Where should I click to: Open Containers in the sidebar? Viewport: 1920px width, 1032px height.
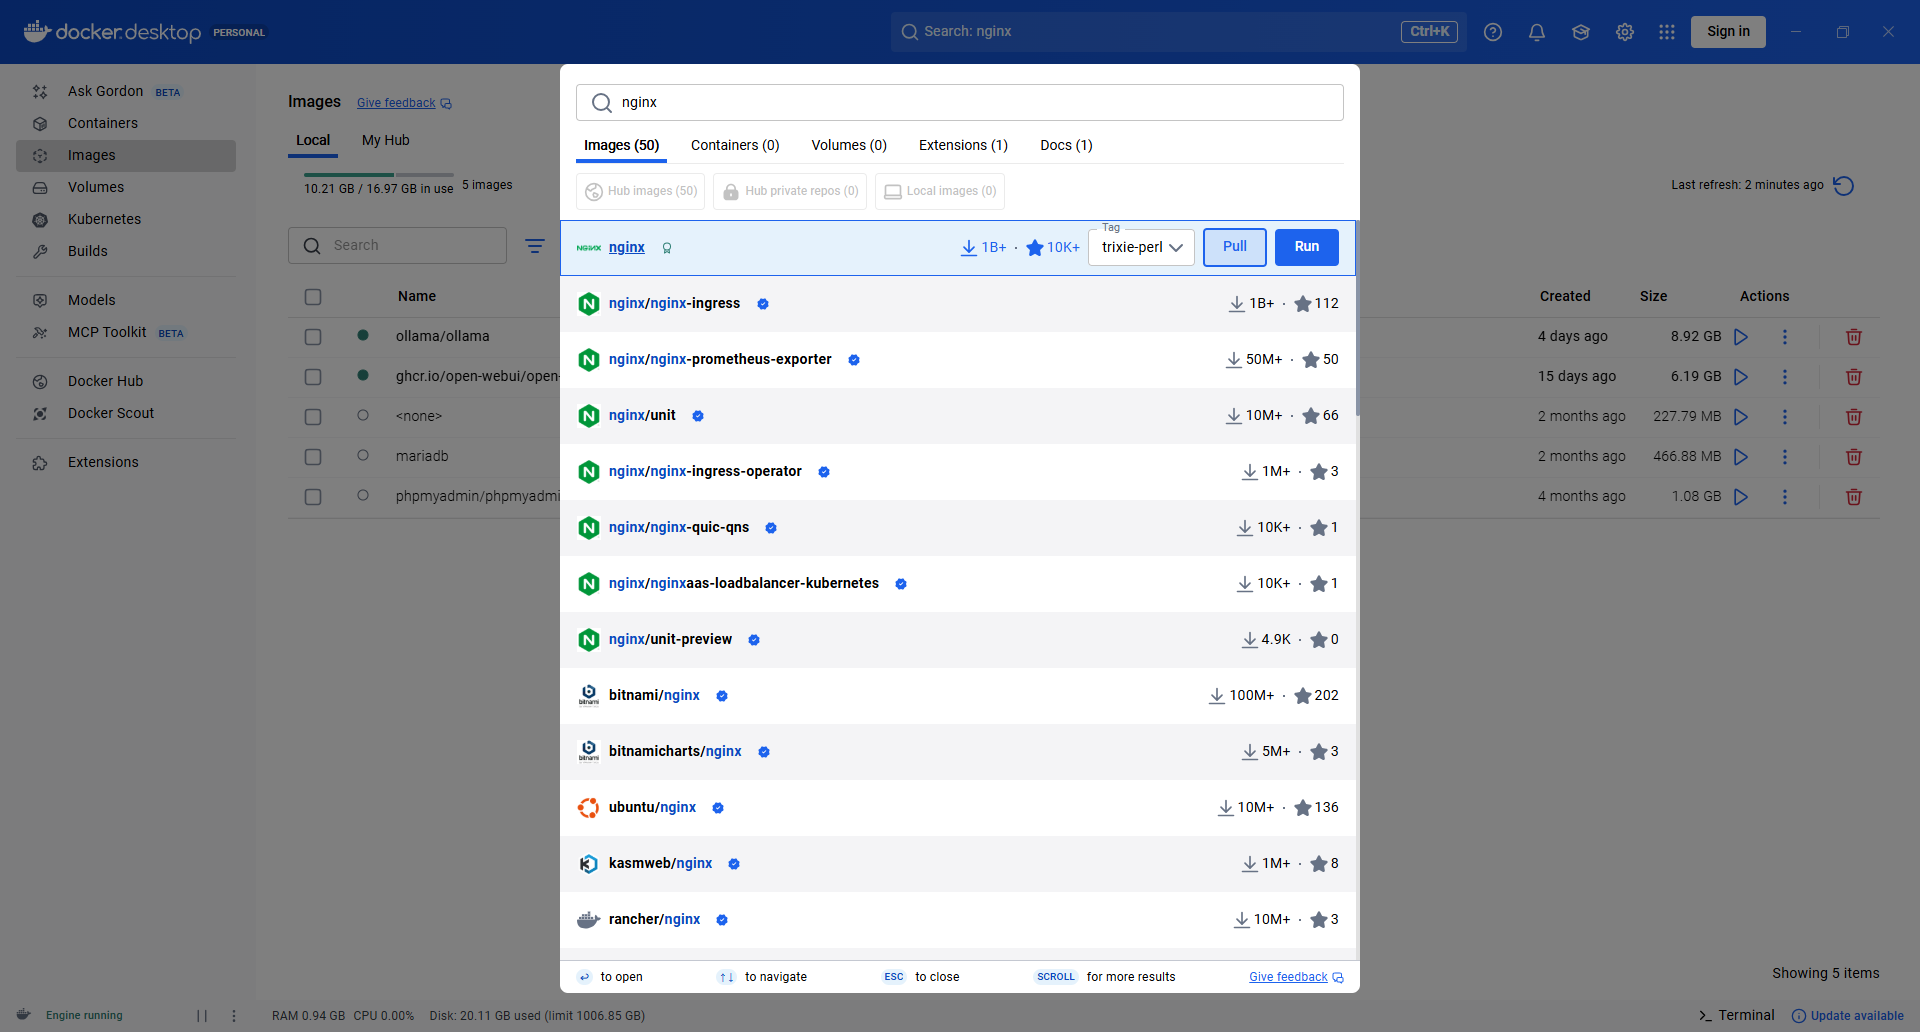click(126, 123)
